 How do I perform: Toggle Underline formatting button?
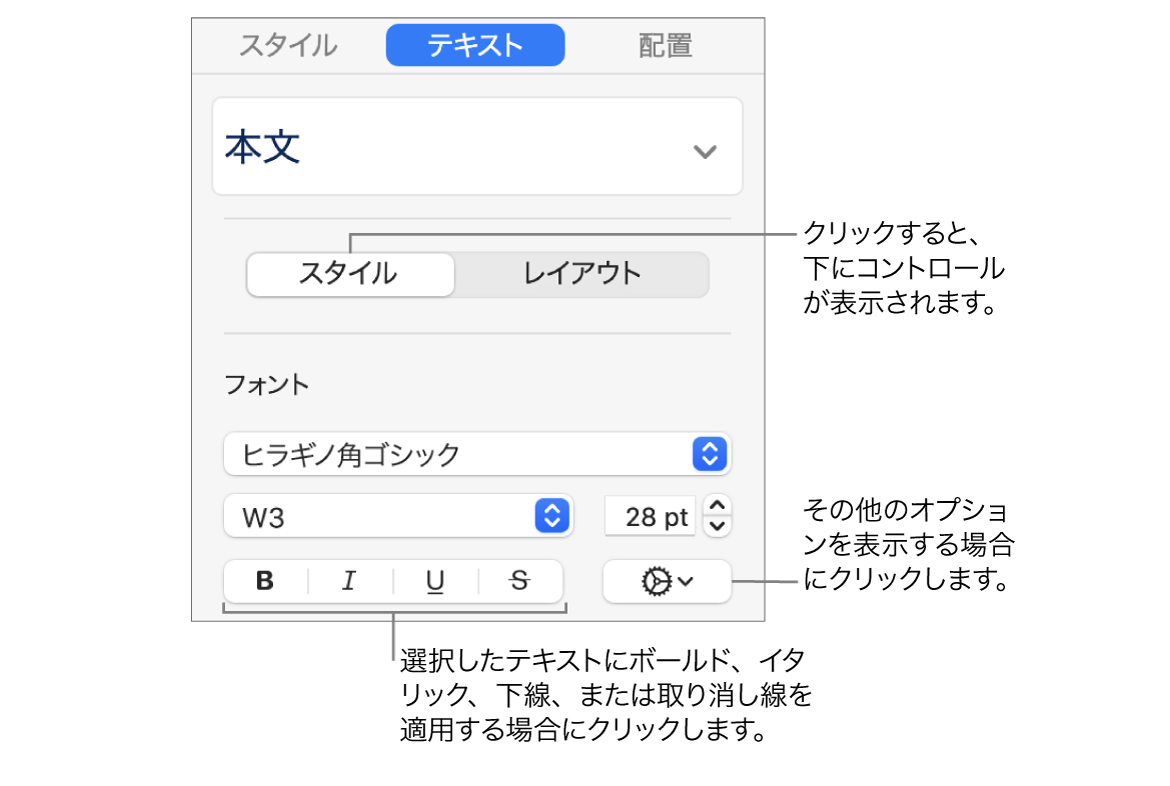(x=436, y=581)
